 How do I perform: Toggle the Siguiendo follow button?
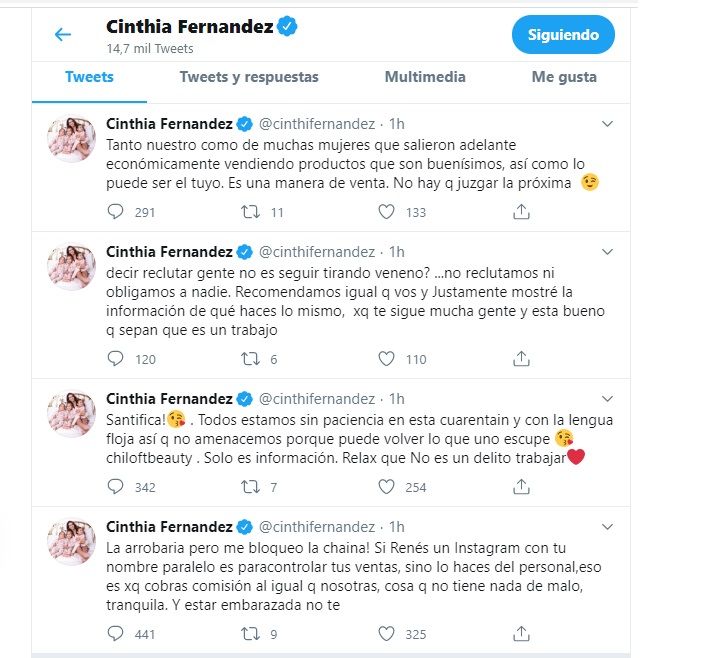pyautogui.click(x=563, y=35)
